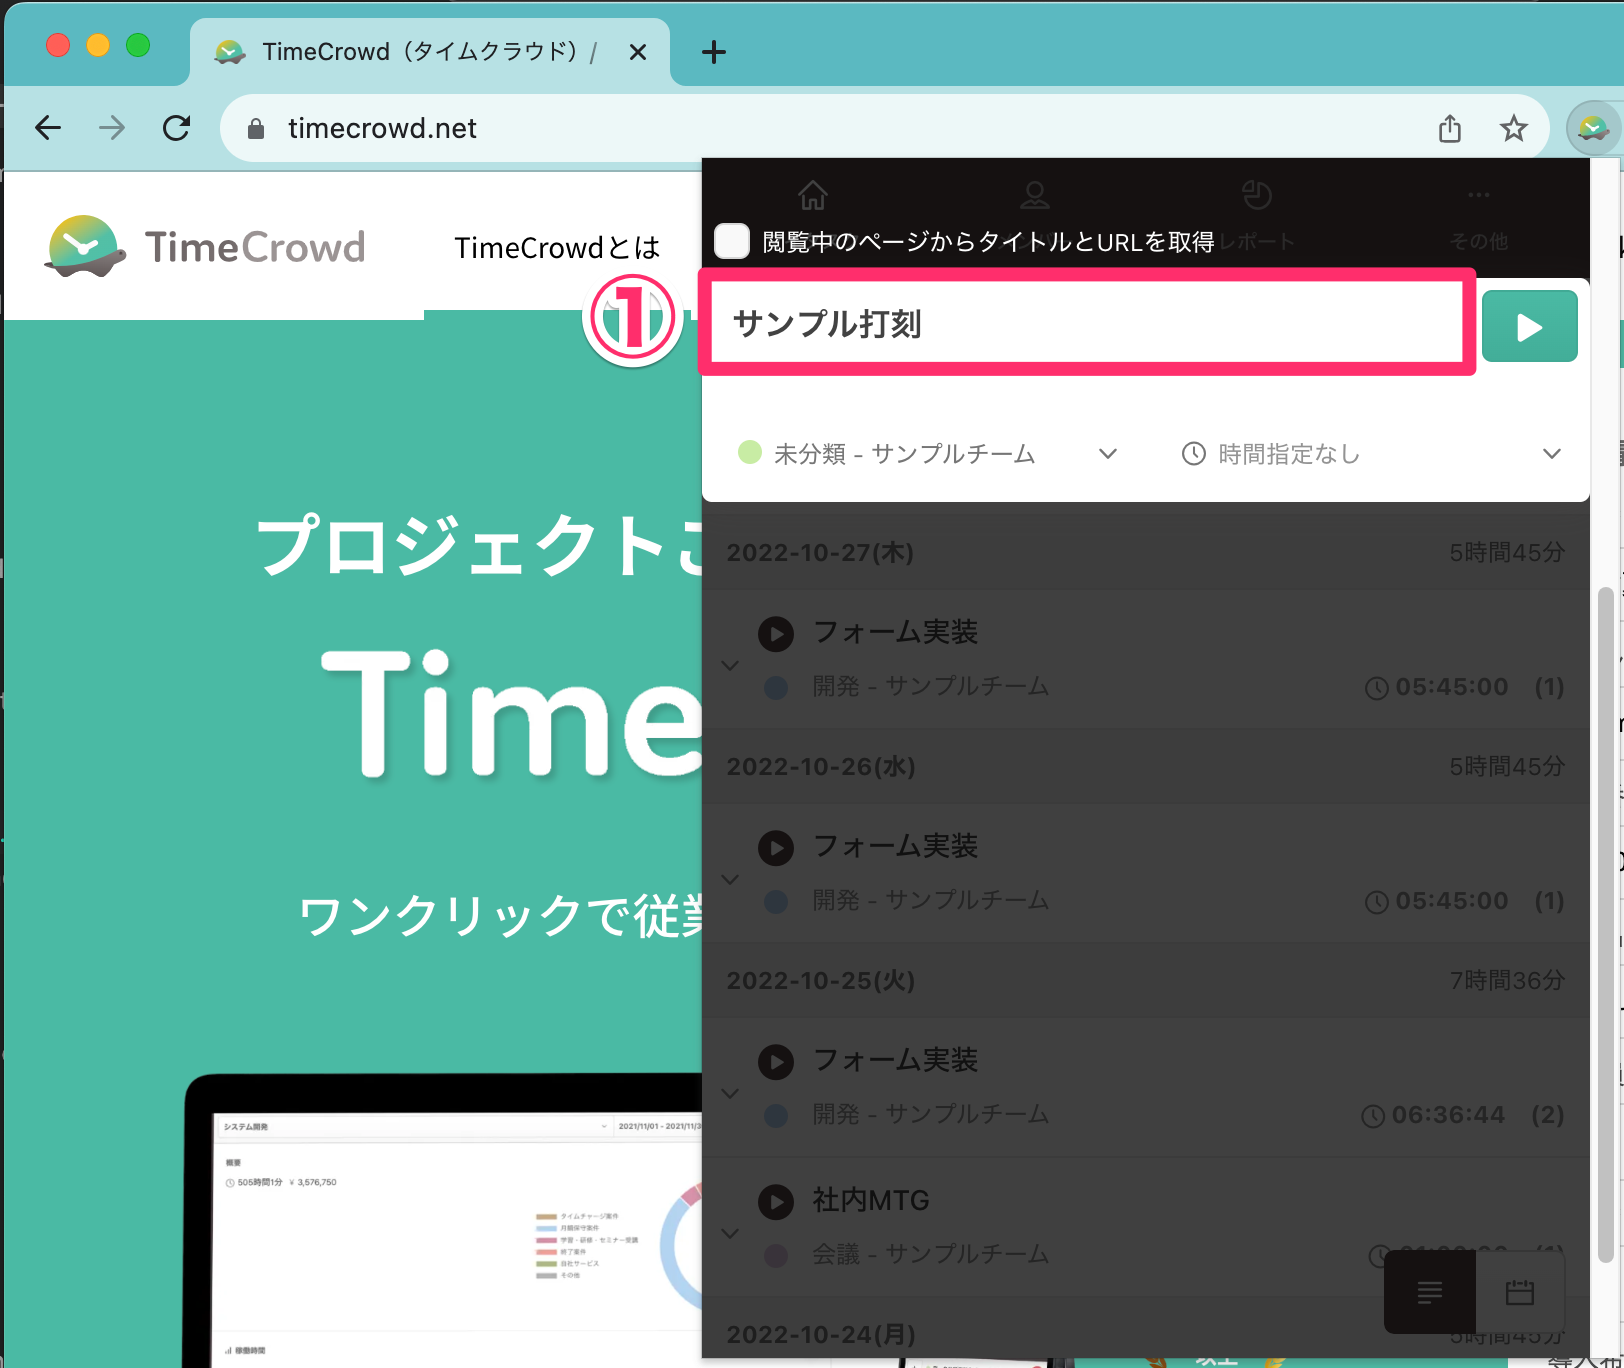Play the 社内MTG task entry

point(776,1202)
